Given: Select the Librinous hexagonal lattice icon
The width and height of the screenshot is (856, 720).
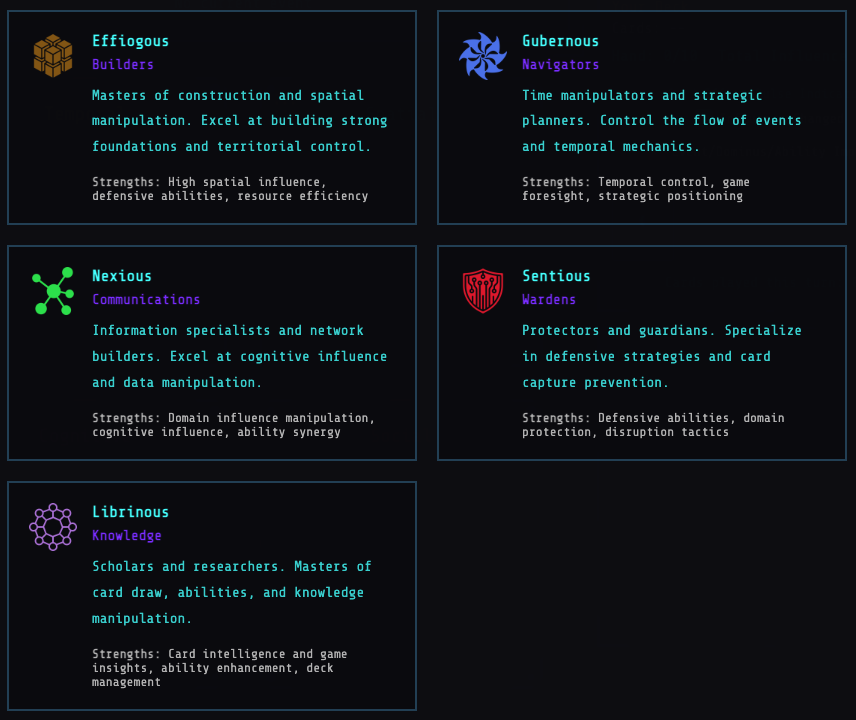Looking at the screenshot, I should click(x=52, y=527).
